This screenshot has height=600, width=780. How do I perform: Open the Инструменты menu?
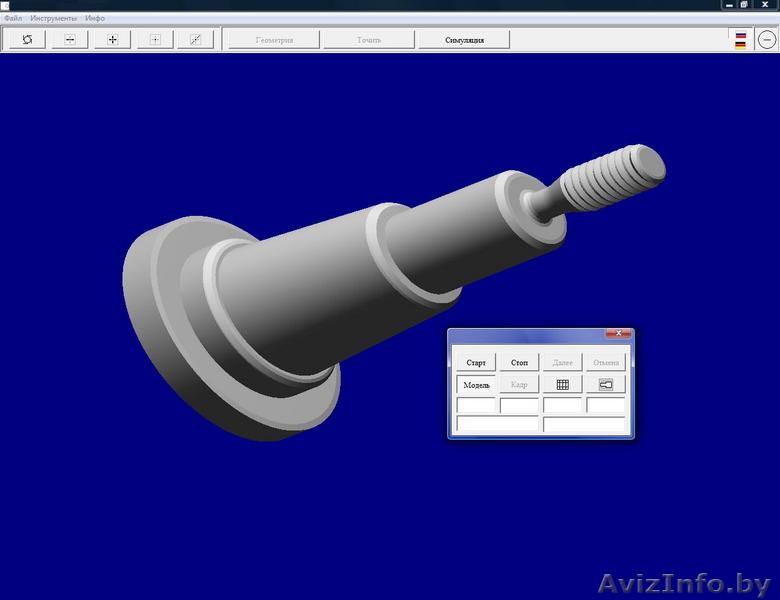(53, 18)
